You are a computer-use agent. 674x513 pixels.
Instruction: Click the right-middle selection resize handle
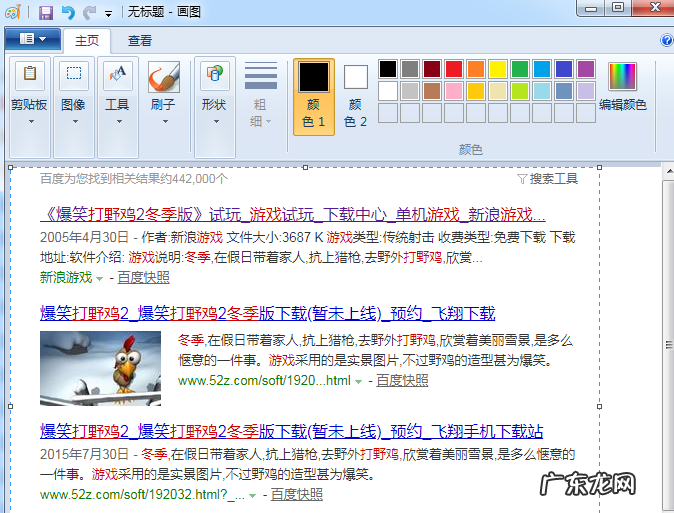[599, 406]
